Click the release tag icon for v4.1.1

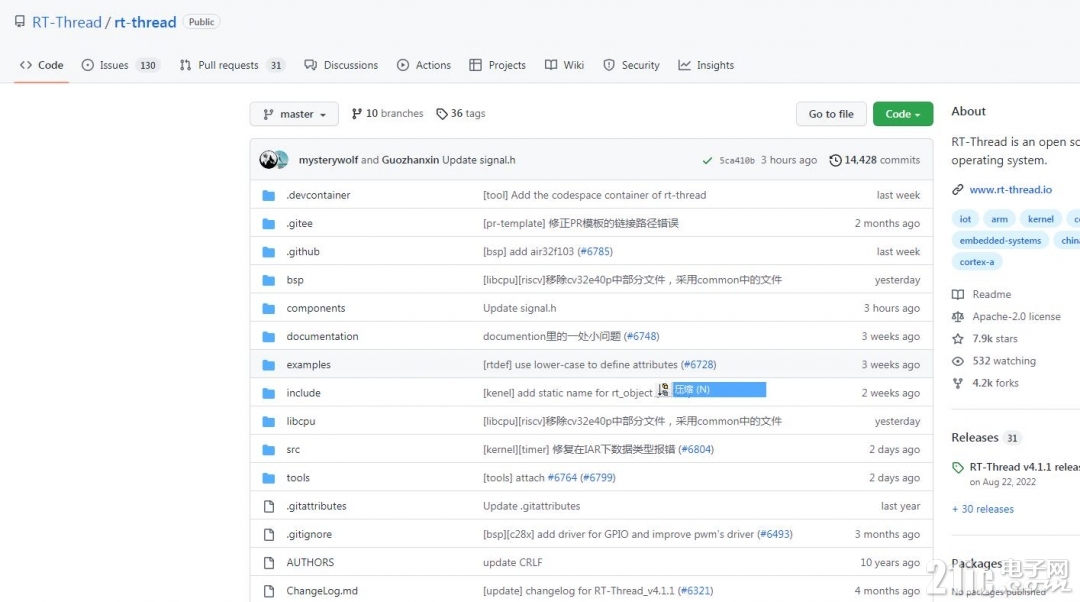point(957,468)
